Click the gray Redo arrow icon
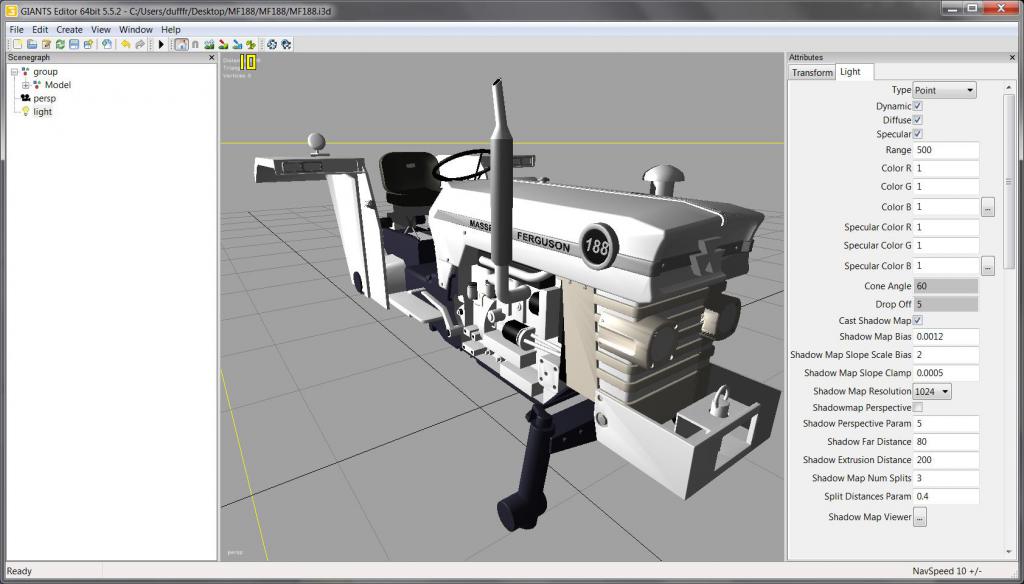This screenshot has width=1024, height=584. [x=140, y=44]
